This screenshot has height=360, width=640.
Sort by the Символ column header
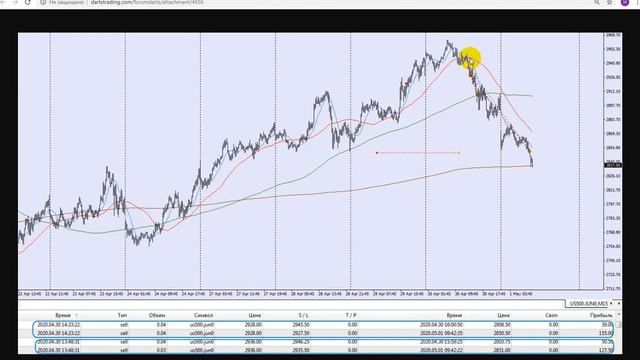point(204,315)
